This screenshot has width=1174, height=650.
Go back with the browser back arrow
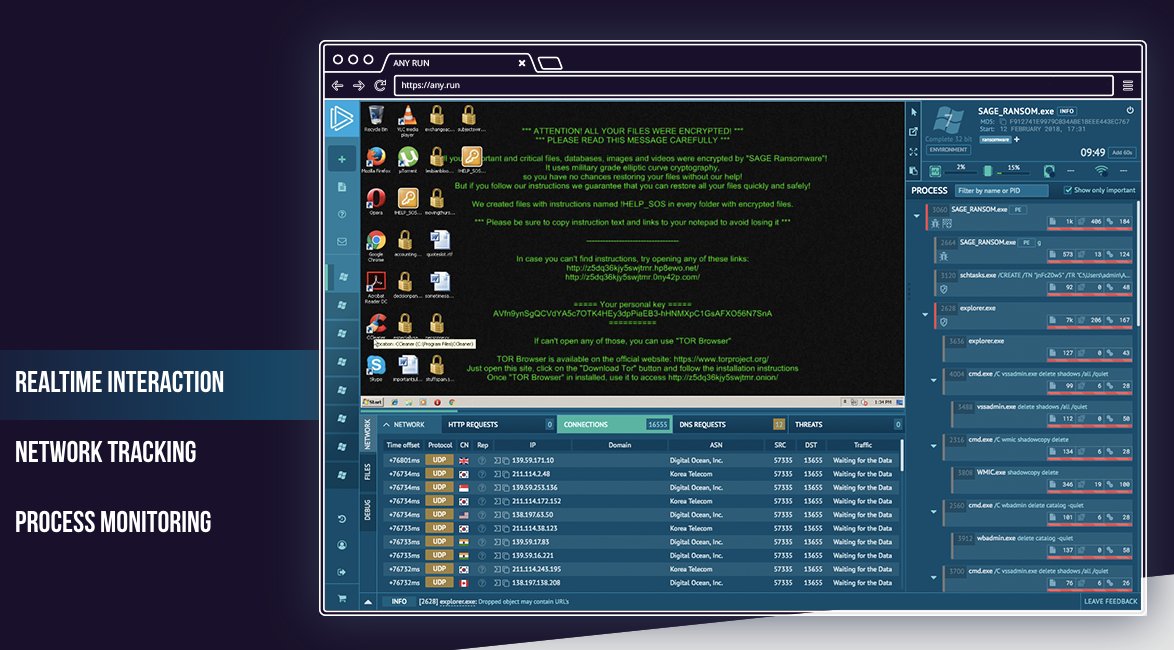[x=338, y=85]
